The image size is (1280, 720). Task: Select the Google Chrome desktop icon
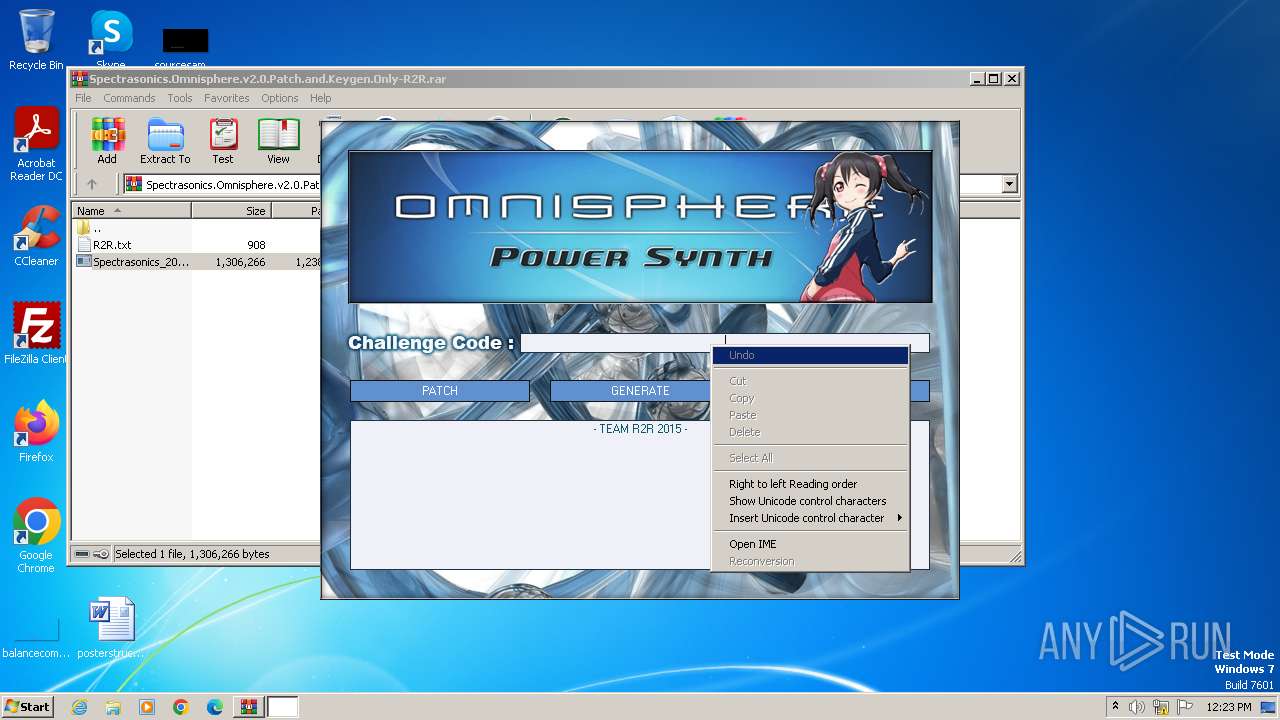tap(36, 536)
